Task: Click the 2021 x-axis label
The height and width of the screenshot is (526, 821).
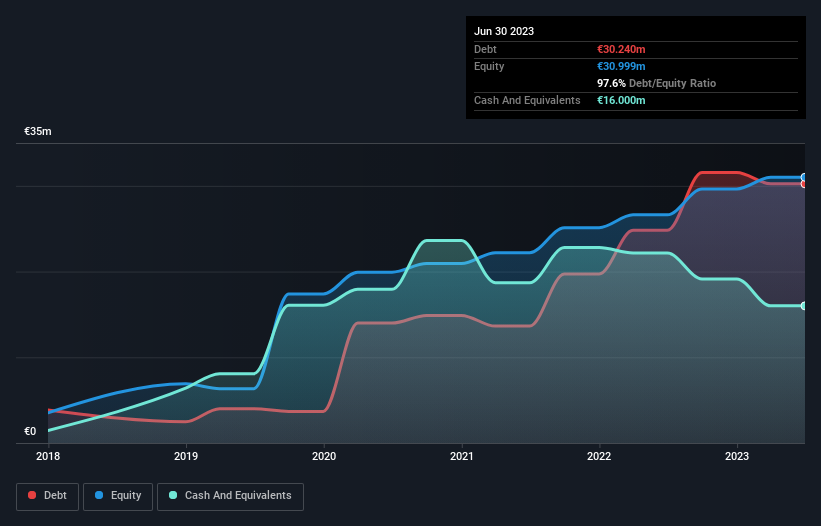Action: pyautogui.click(x=462, y=456)
